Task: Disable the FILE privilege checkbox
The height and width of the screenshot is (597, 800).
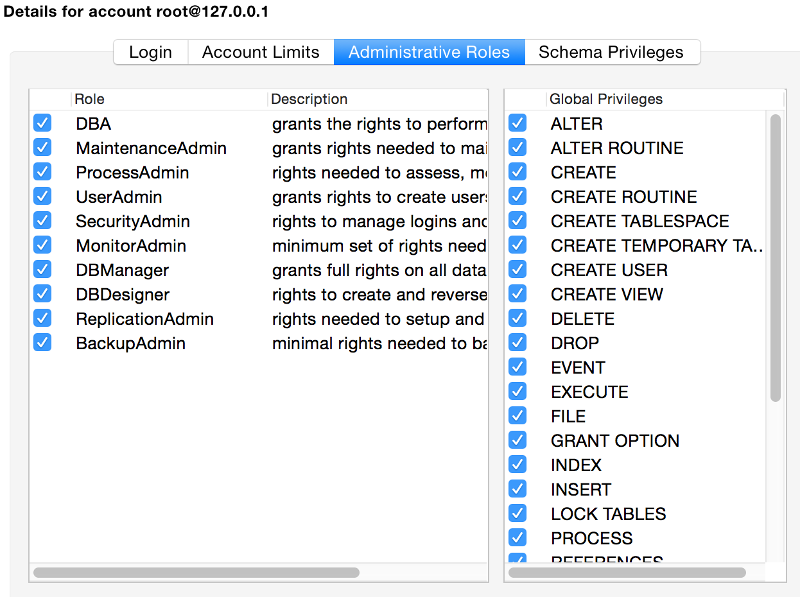Action: [x=517, y=416]
